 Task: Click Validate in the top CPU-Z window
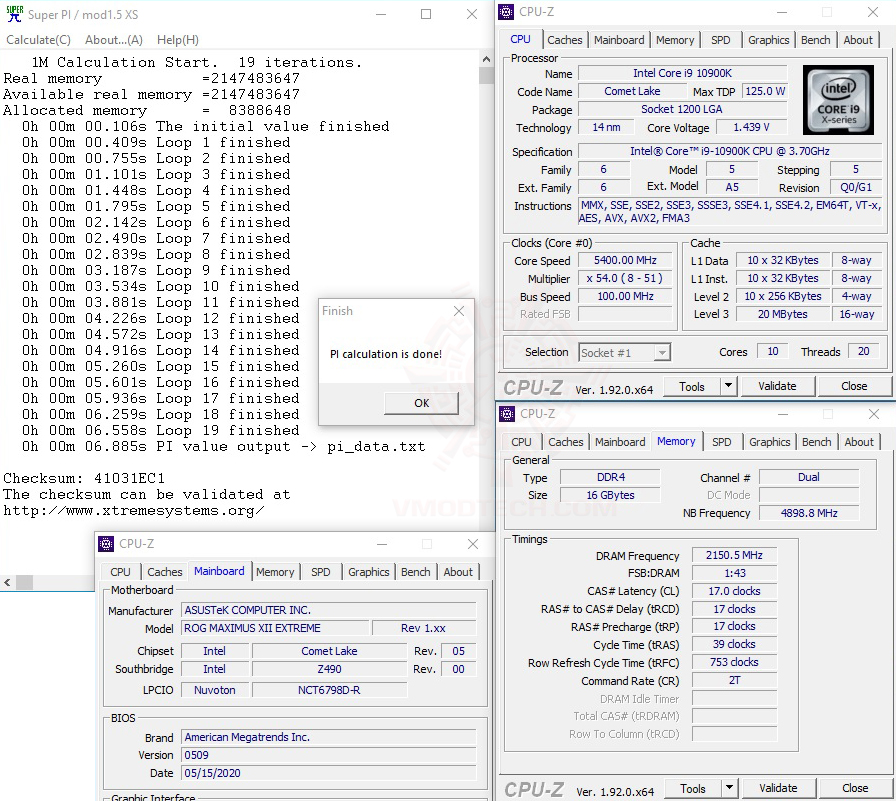(x=778, y=385)
